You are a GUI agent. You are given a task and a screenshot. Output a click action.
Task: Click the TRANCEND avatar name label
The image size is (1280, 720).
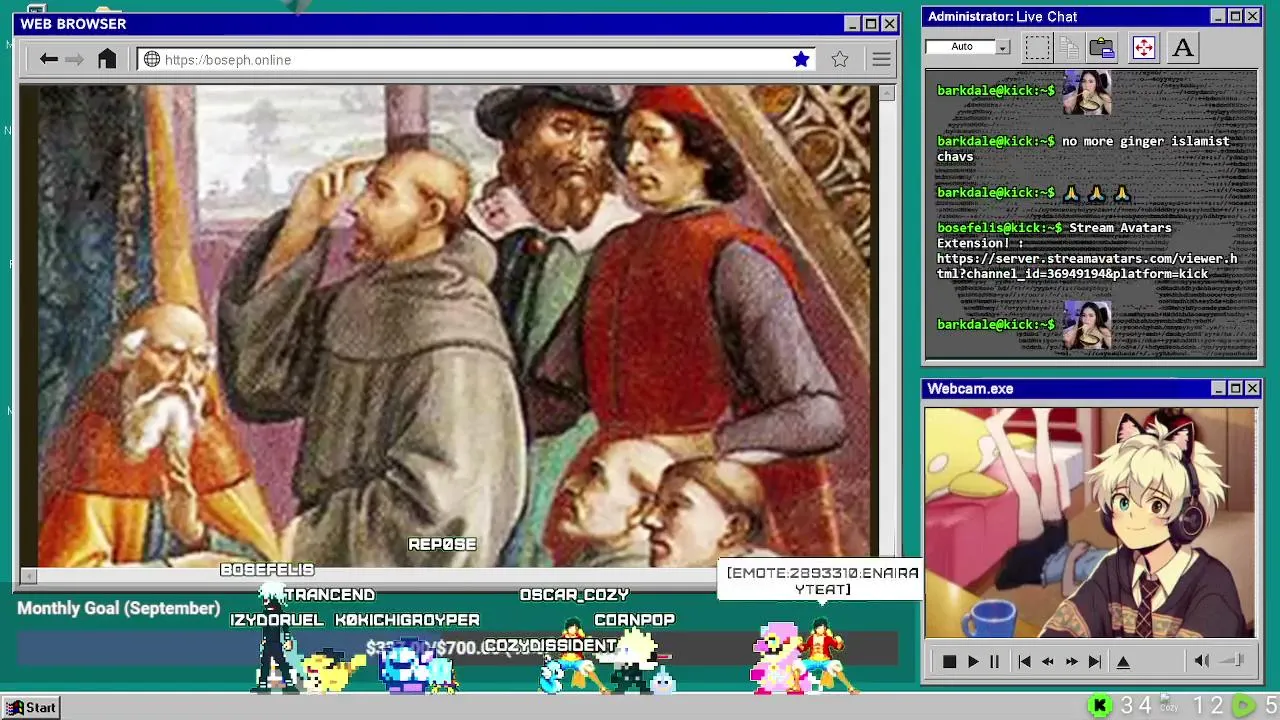[329, 595]
